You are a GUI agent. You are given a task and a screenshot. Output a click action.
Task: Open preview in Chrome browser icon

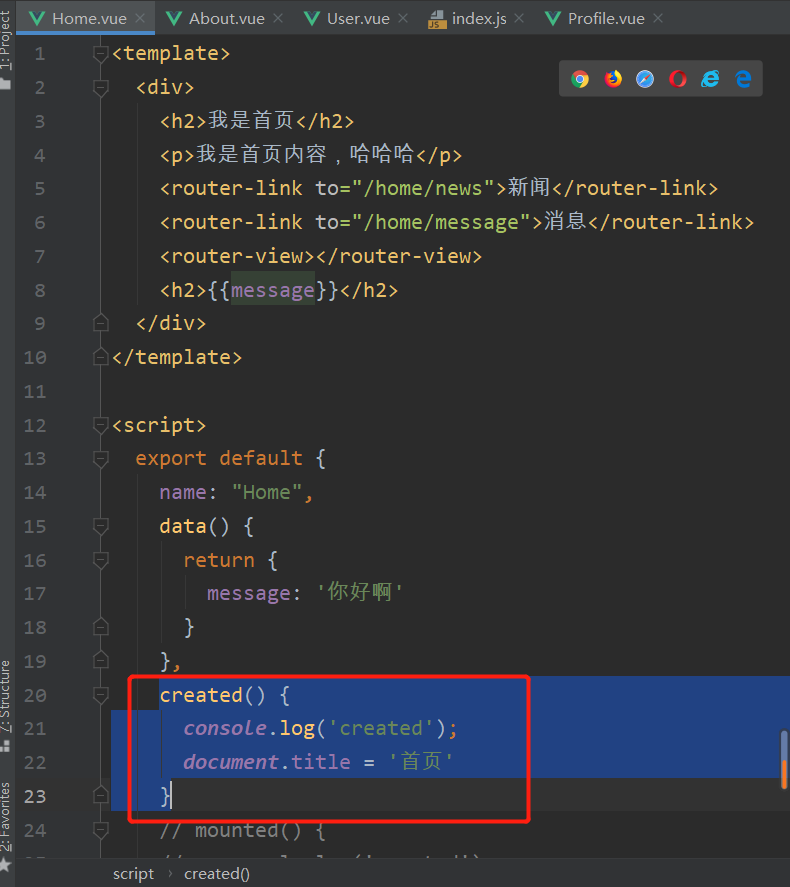[x=580, y=79]
